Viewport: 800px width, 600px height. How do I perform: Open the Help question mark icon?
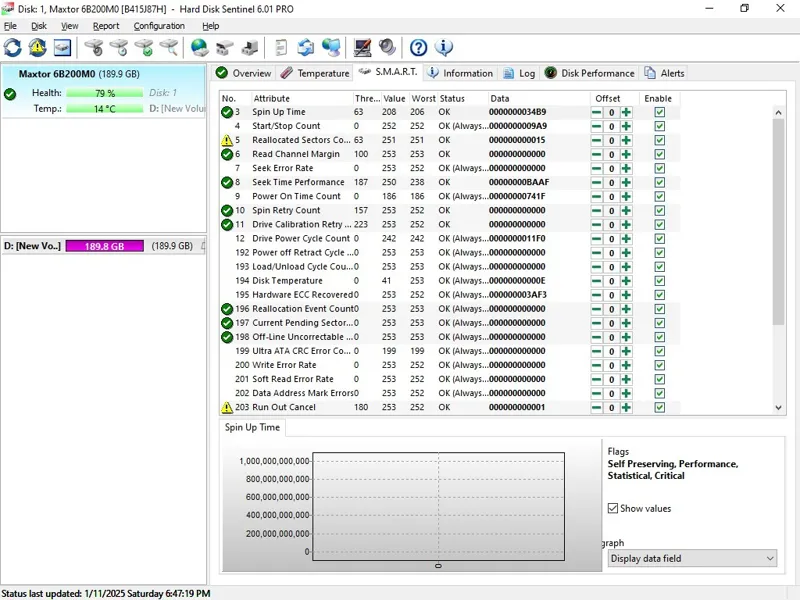pyautogui.click(x=418, y=47)
